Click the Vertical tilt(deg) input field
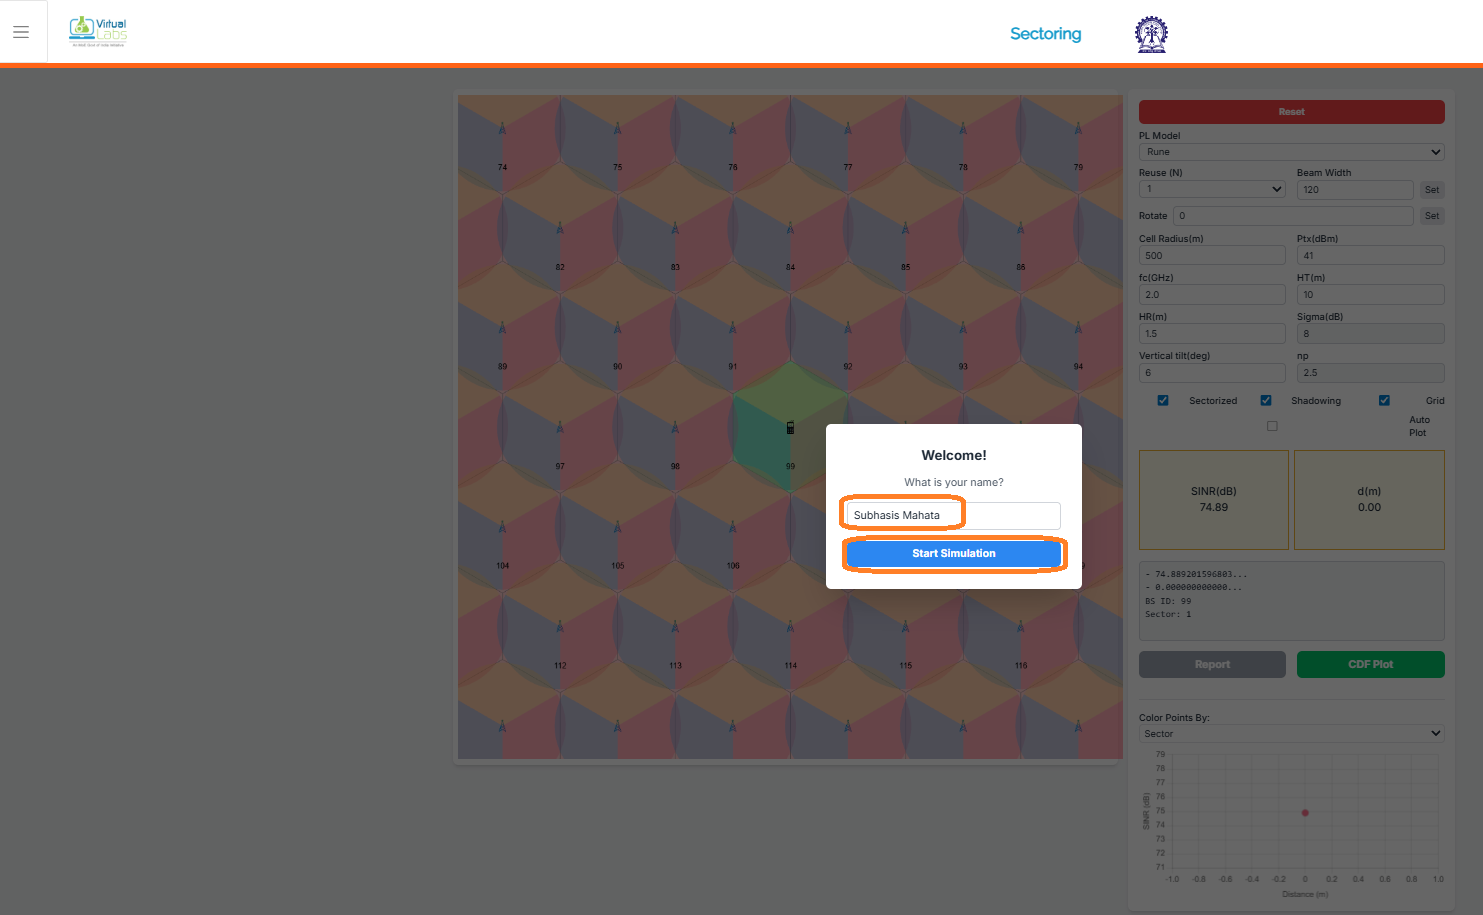Image resolution: width=1483 pixels, height=915 pixels. coord(1212,373)
